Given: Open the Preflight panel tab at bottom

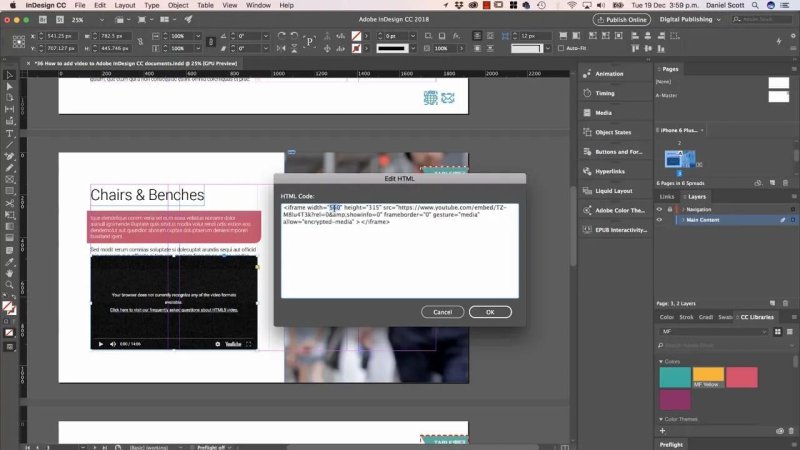Looking at the screenshot, I should pos(671,445).
